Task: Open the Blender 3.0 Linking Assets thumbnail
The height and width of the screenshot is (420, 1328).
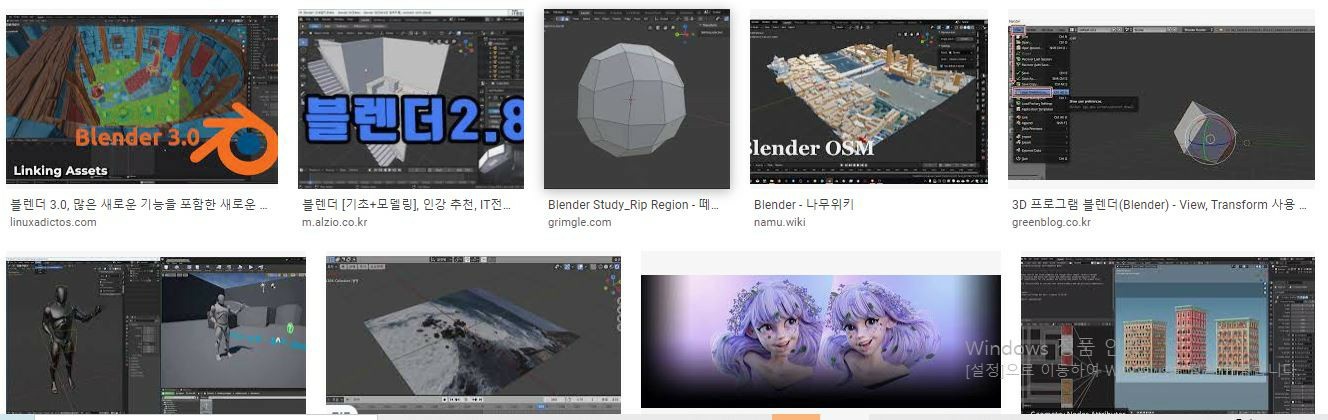Action: [x=142, y=100]
